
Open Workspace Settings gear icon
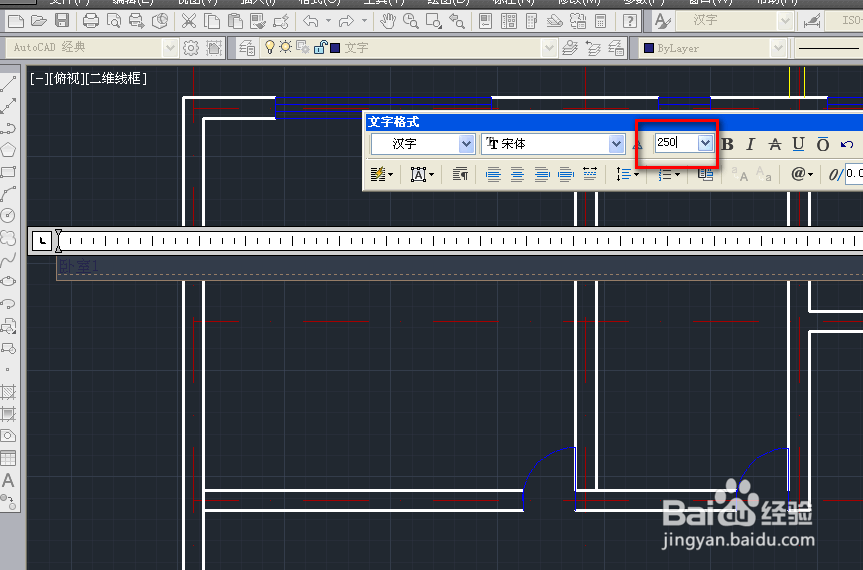190,48
